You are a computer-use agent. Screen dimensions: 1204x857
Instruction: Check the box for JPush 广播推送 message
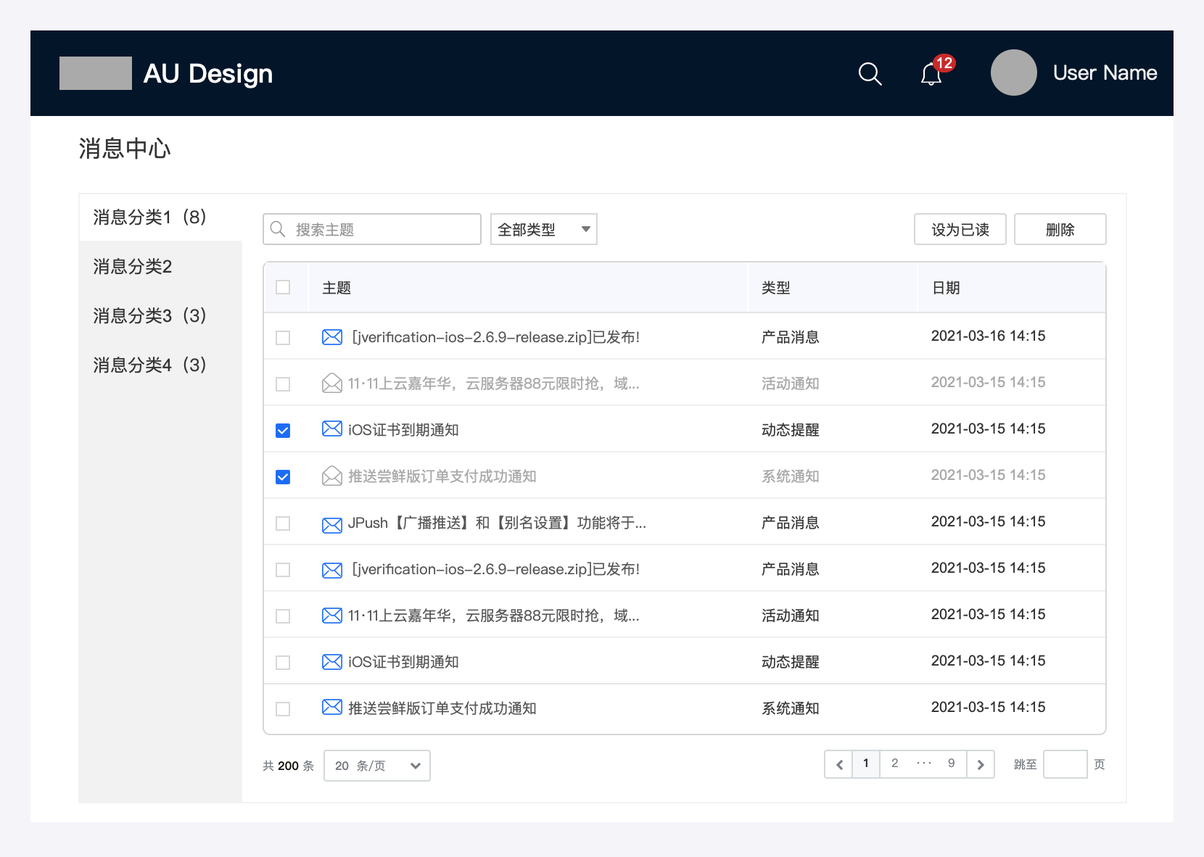pos(283,523)
